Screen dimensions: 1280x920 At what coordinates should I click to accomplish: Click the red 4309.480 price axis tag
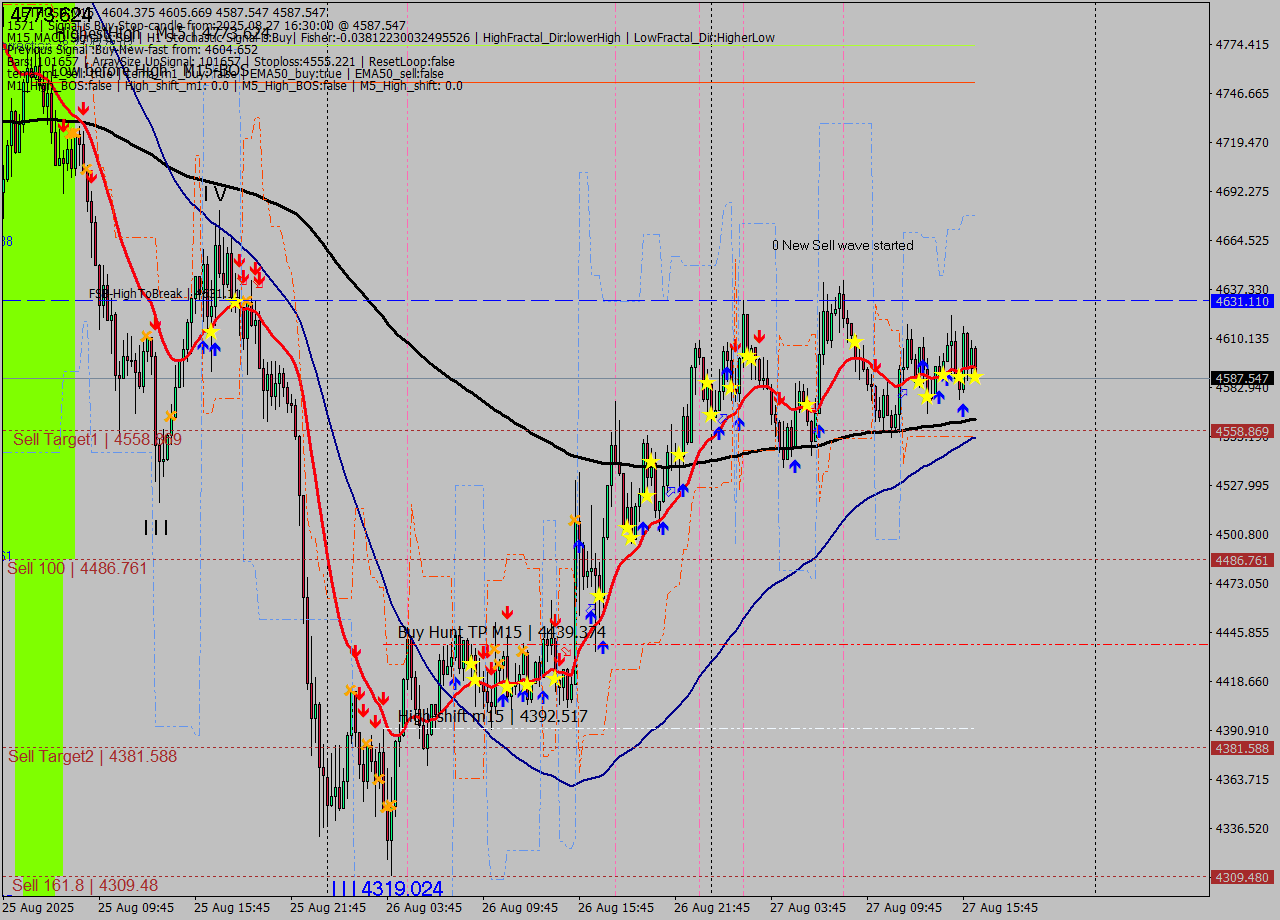[1241, 877]
